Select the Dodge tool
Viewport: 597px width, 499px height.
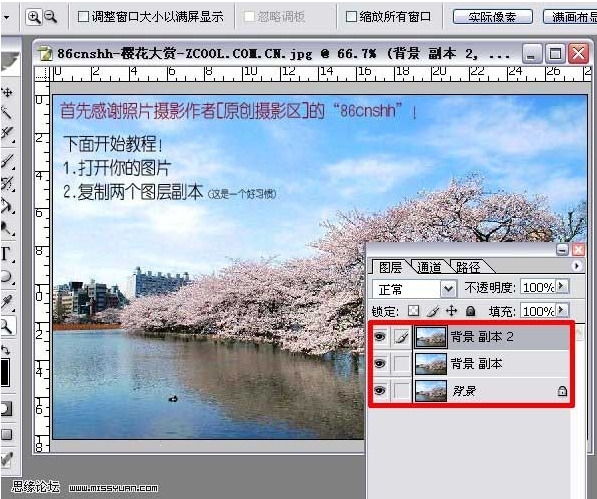pyautogui.click(x=7, y=228)
